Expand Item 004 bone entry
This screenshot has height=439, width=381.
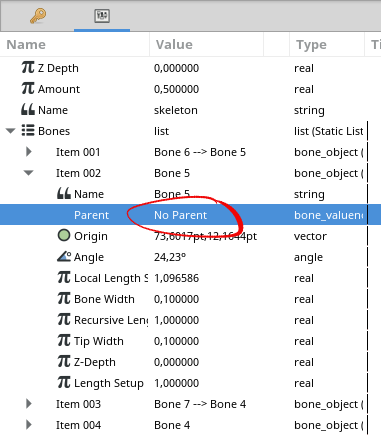click(29, 425)
